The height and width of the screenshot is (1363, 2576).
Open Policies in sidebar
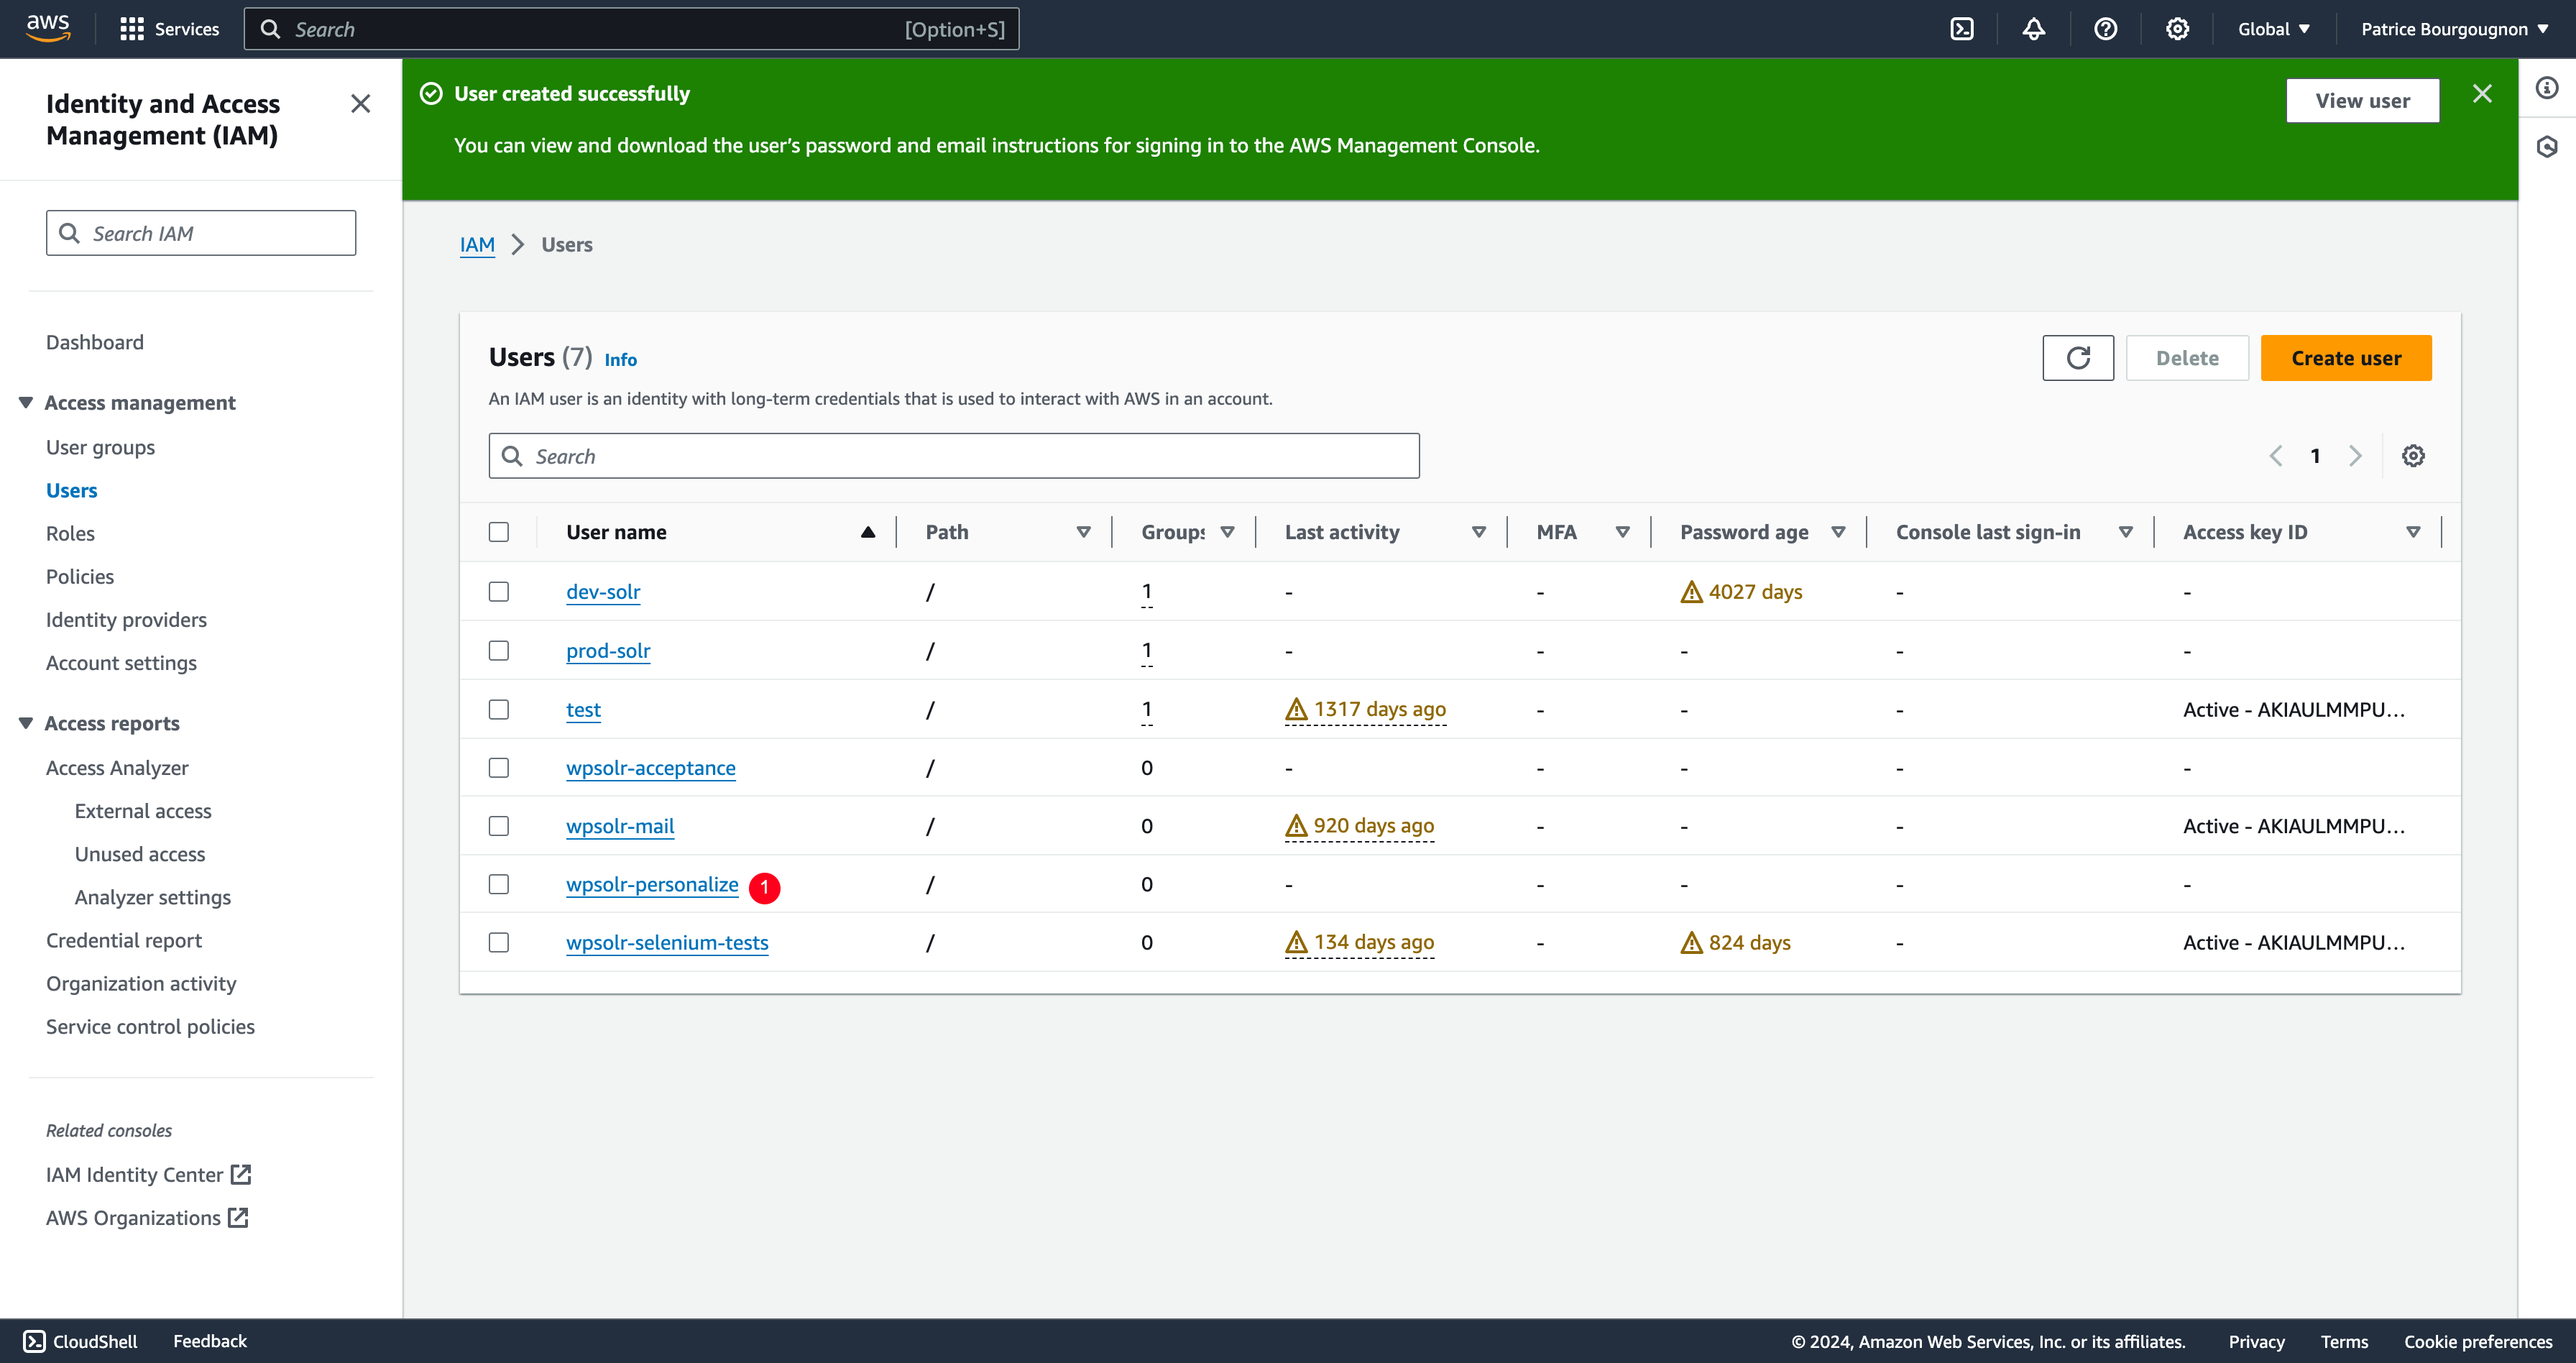[x=80, y=577]
